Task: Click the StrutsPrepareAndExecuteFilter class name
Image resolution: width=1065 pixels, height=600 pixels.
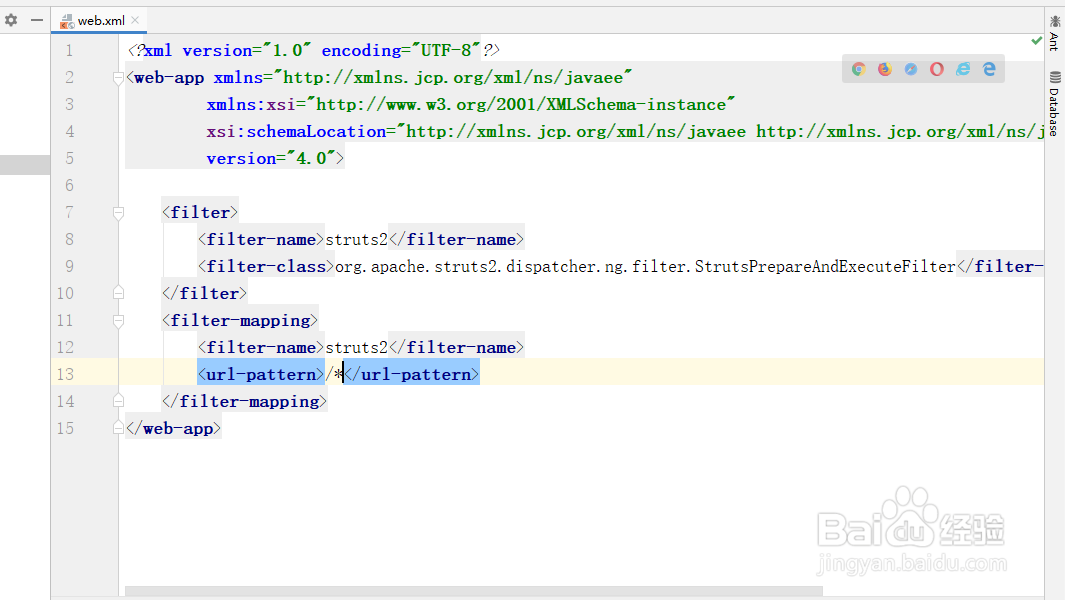Action: pos(825,266)
